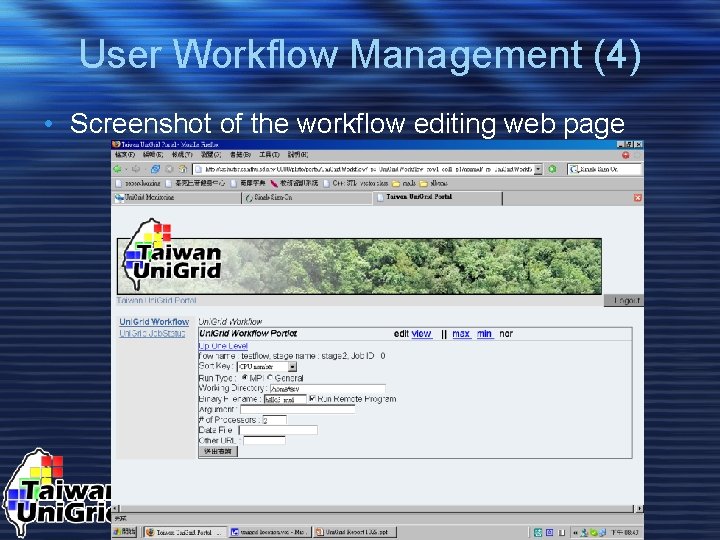Click the number of Processors input field
The height and width of the screenshot is (540, 720).
click(x=274, y=420)
